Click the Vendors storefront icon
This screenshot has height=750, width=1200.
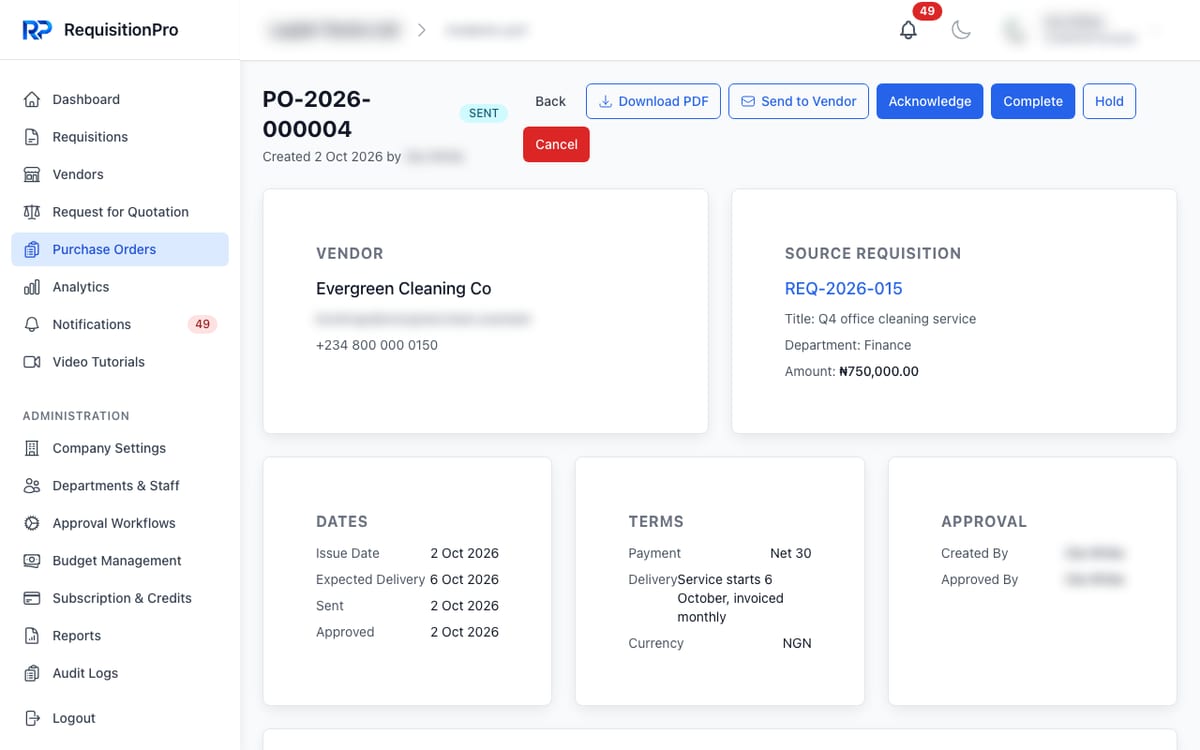[32, 174]
